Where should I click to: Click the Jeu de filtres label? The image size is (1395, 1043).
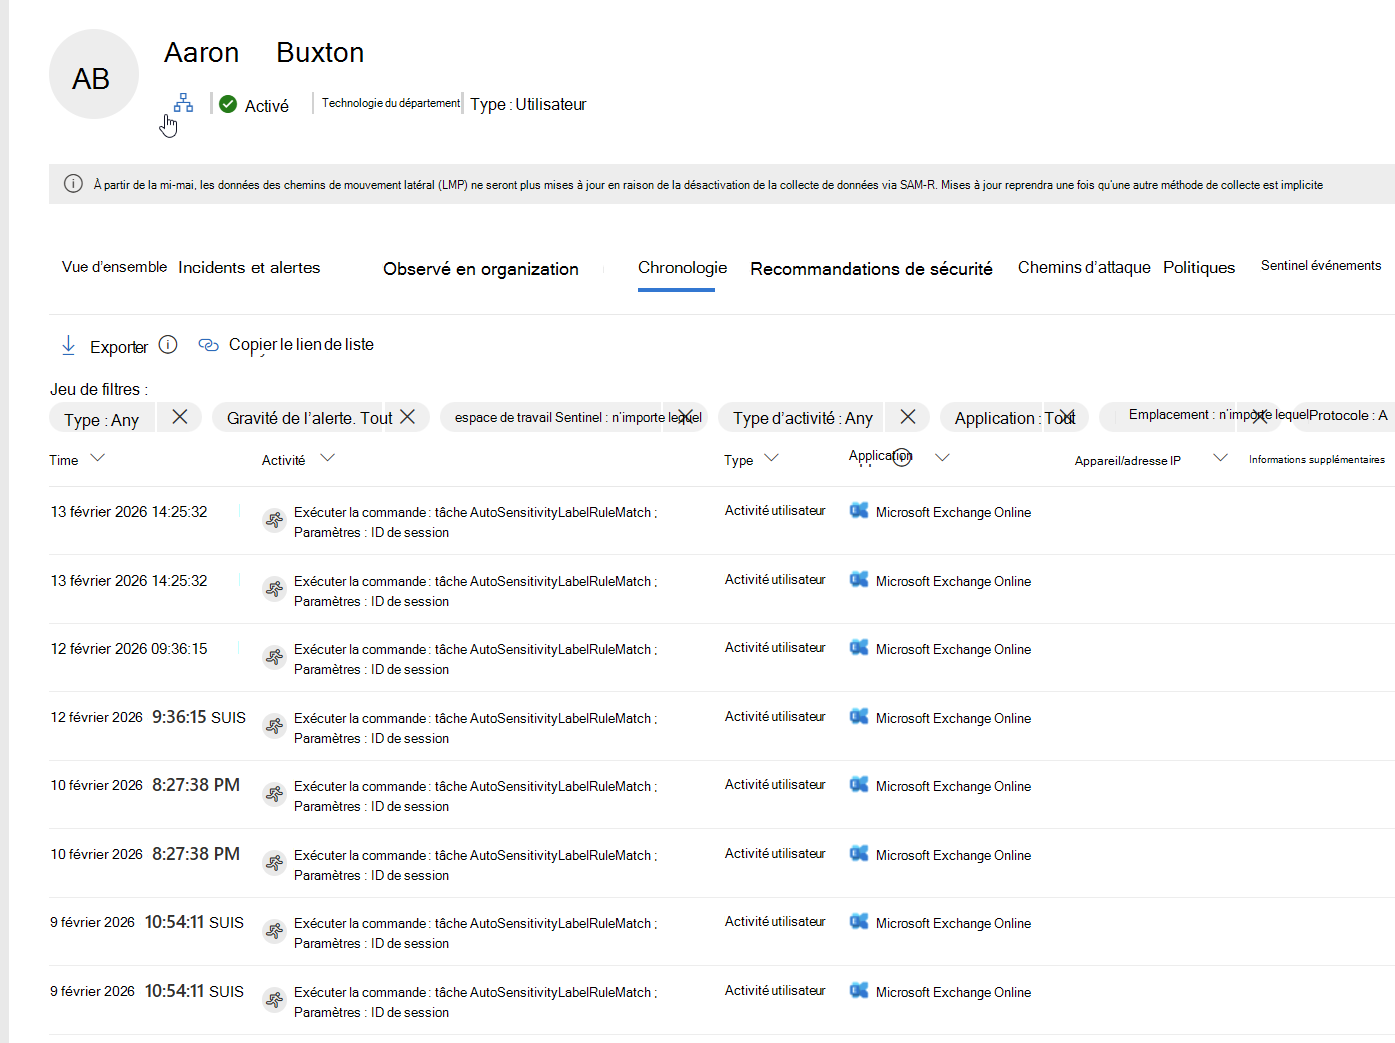tap(99, 390)
